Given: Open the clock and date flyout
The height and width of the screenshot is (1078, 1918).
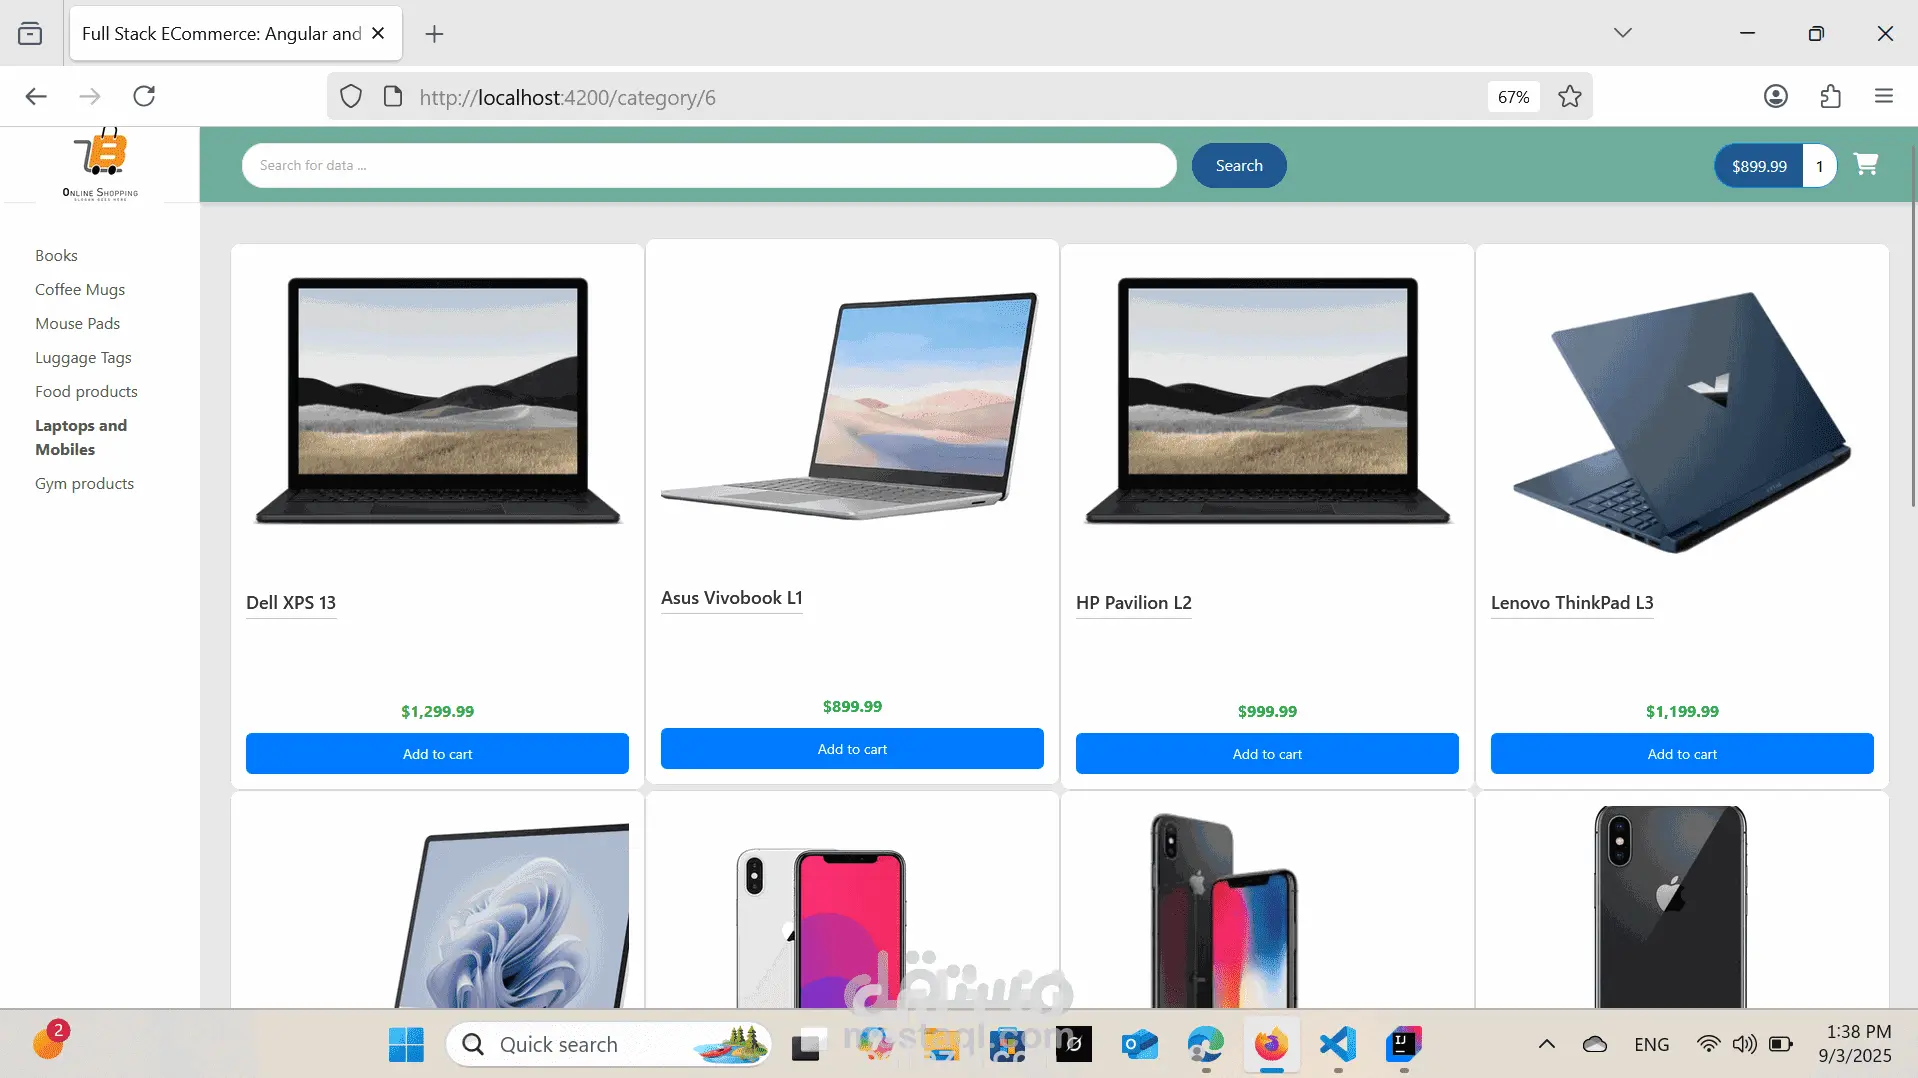Looking at the screenshot, I should [x=1855, y=1044].
